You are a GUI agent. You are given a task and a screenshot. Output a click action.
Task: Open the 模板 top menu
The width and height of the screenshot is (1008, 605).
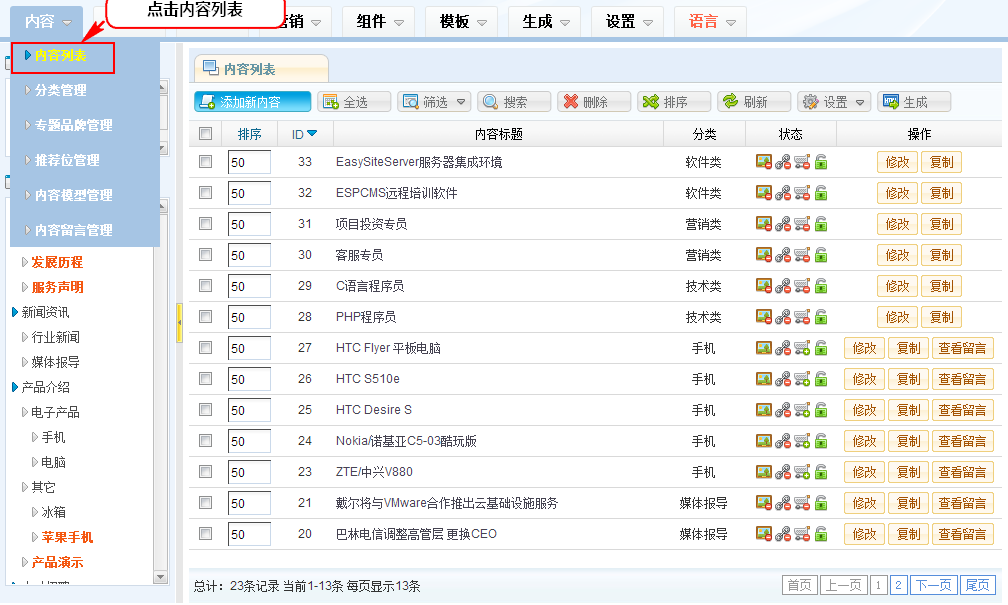(464, 21)
